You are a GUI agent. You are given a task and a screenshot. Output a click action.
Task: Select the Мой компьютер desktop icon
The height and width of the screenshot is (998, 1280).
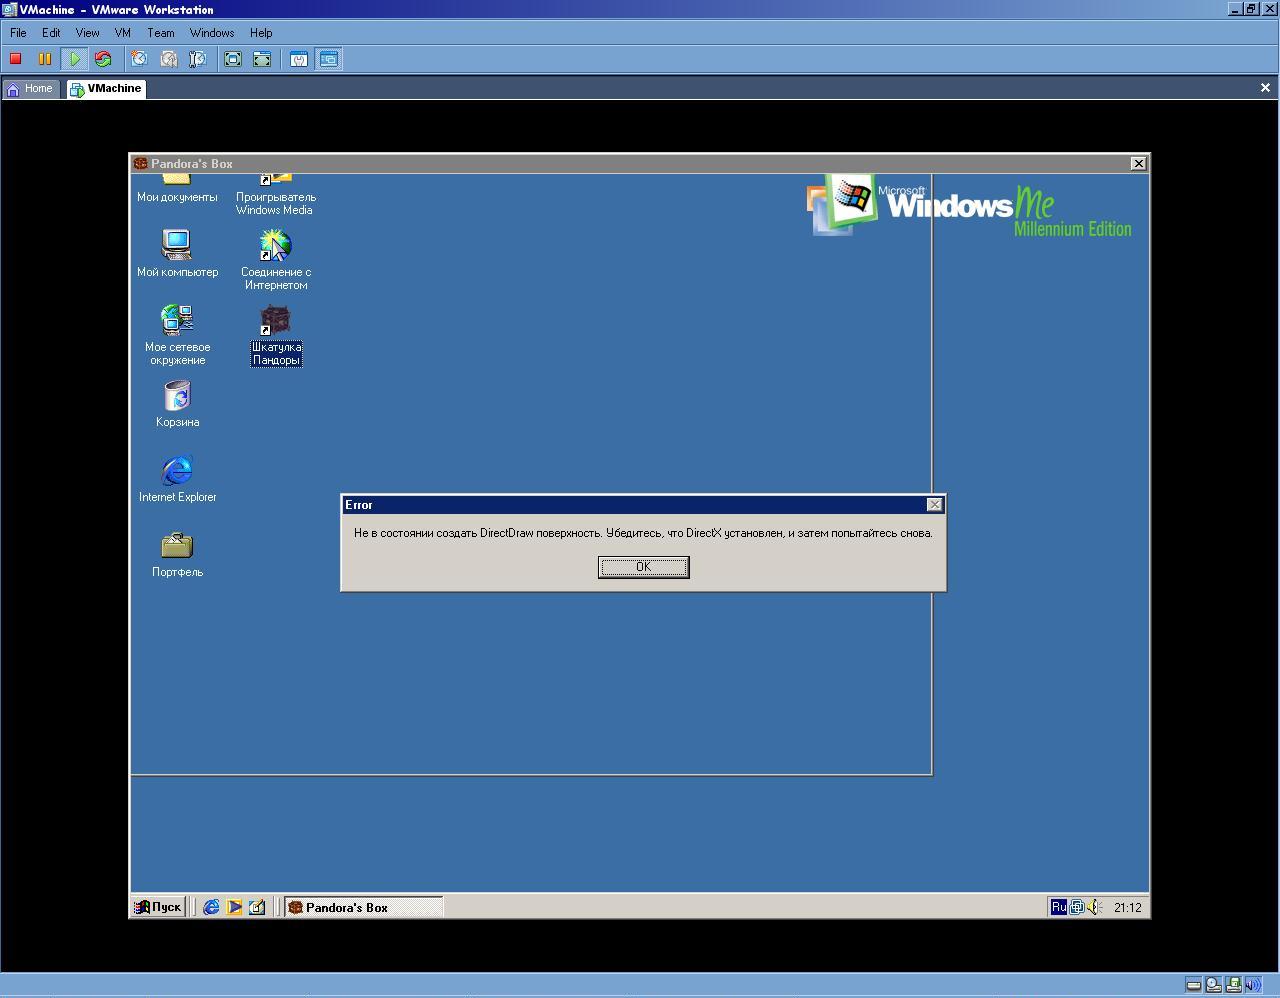point(177,253)
